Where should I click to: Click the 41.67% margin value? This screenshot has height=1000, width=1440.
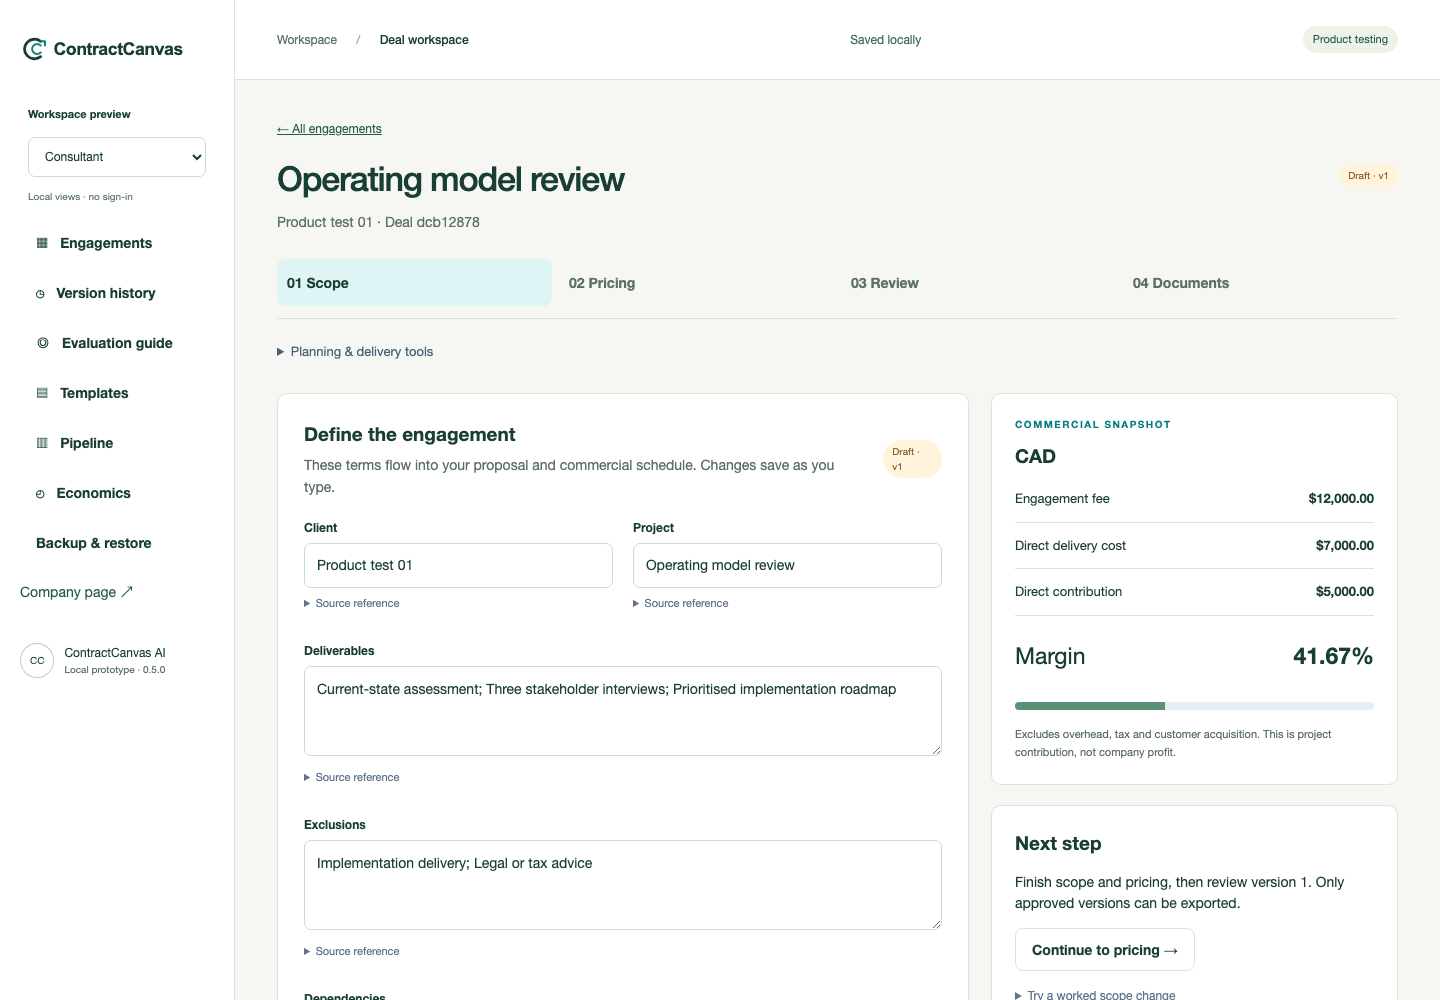point(1333,656)
